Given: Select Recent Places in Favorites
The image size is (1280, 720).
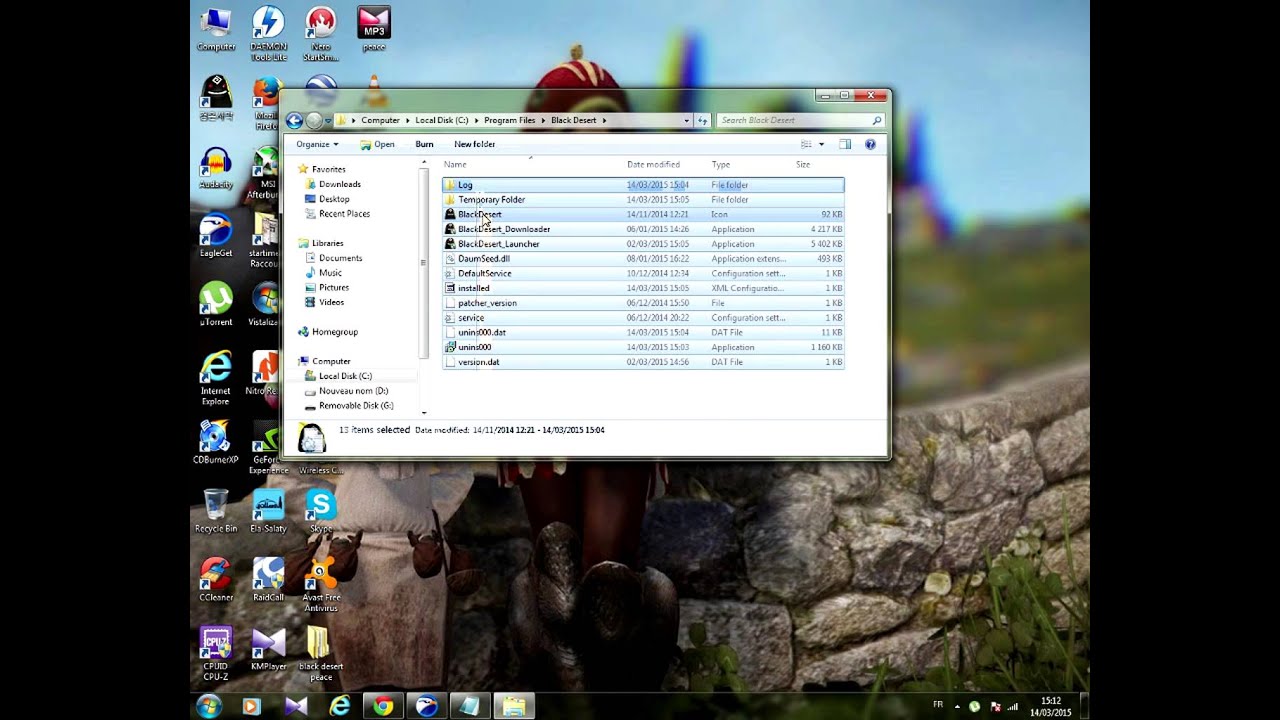Looking at the screenshot, I should 344,214.
